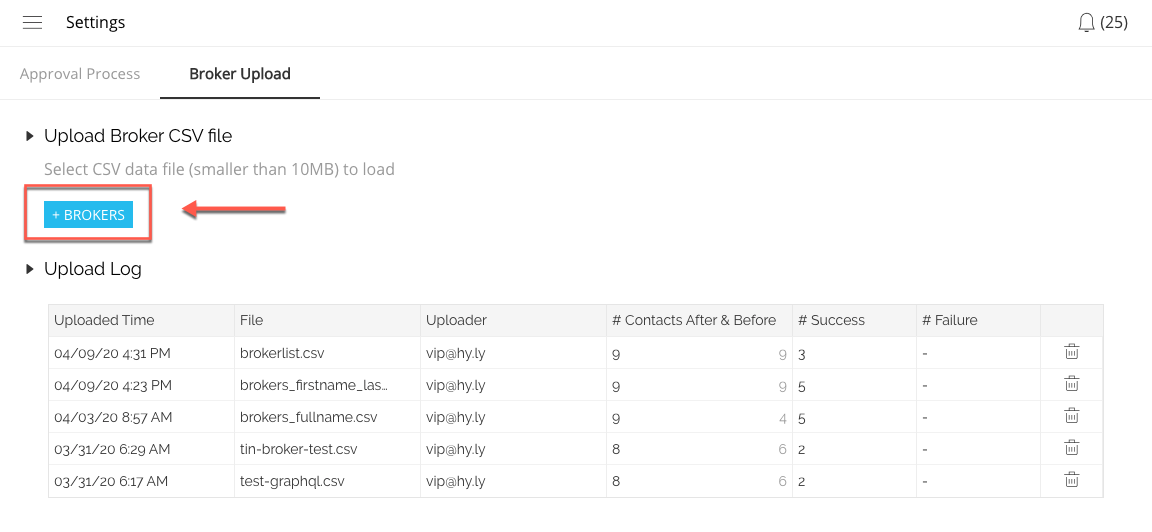
Task: Trash the test-graphql.csv upload record
Action: [1071, 480]
